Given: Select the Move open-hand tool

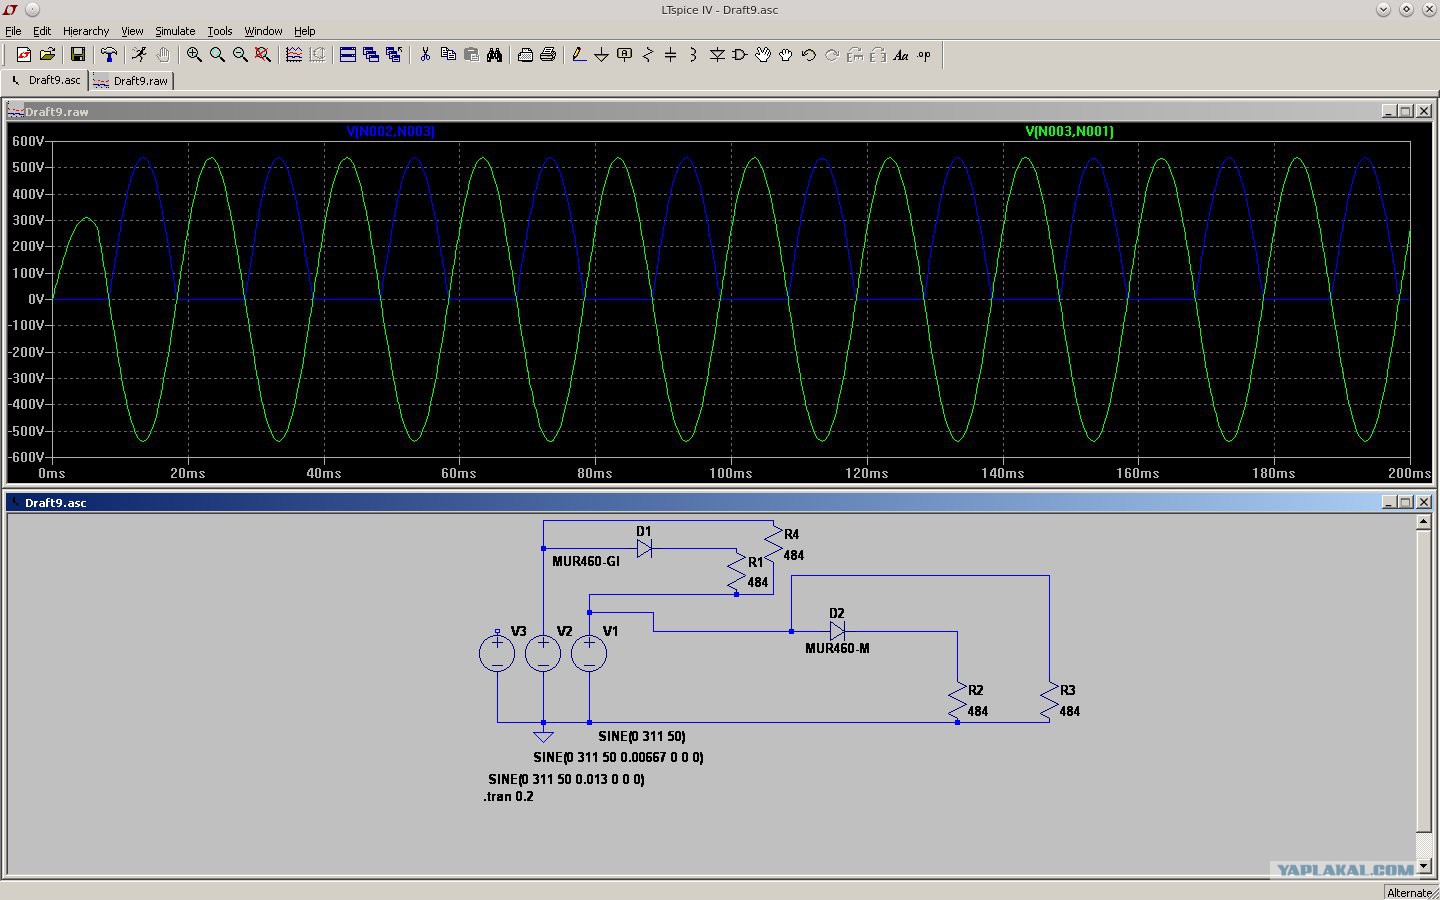Looking at the screenshot, I should [x=763, y=55].
